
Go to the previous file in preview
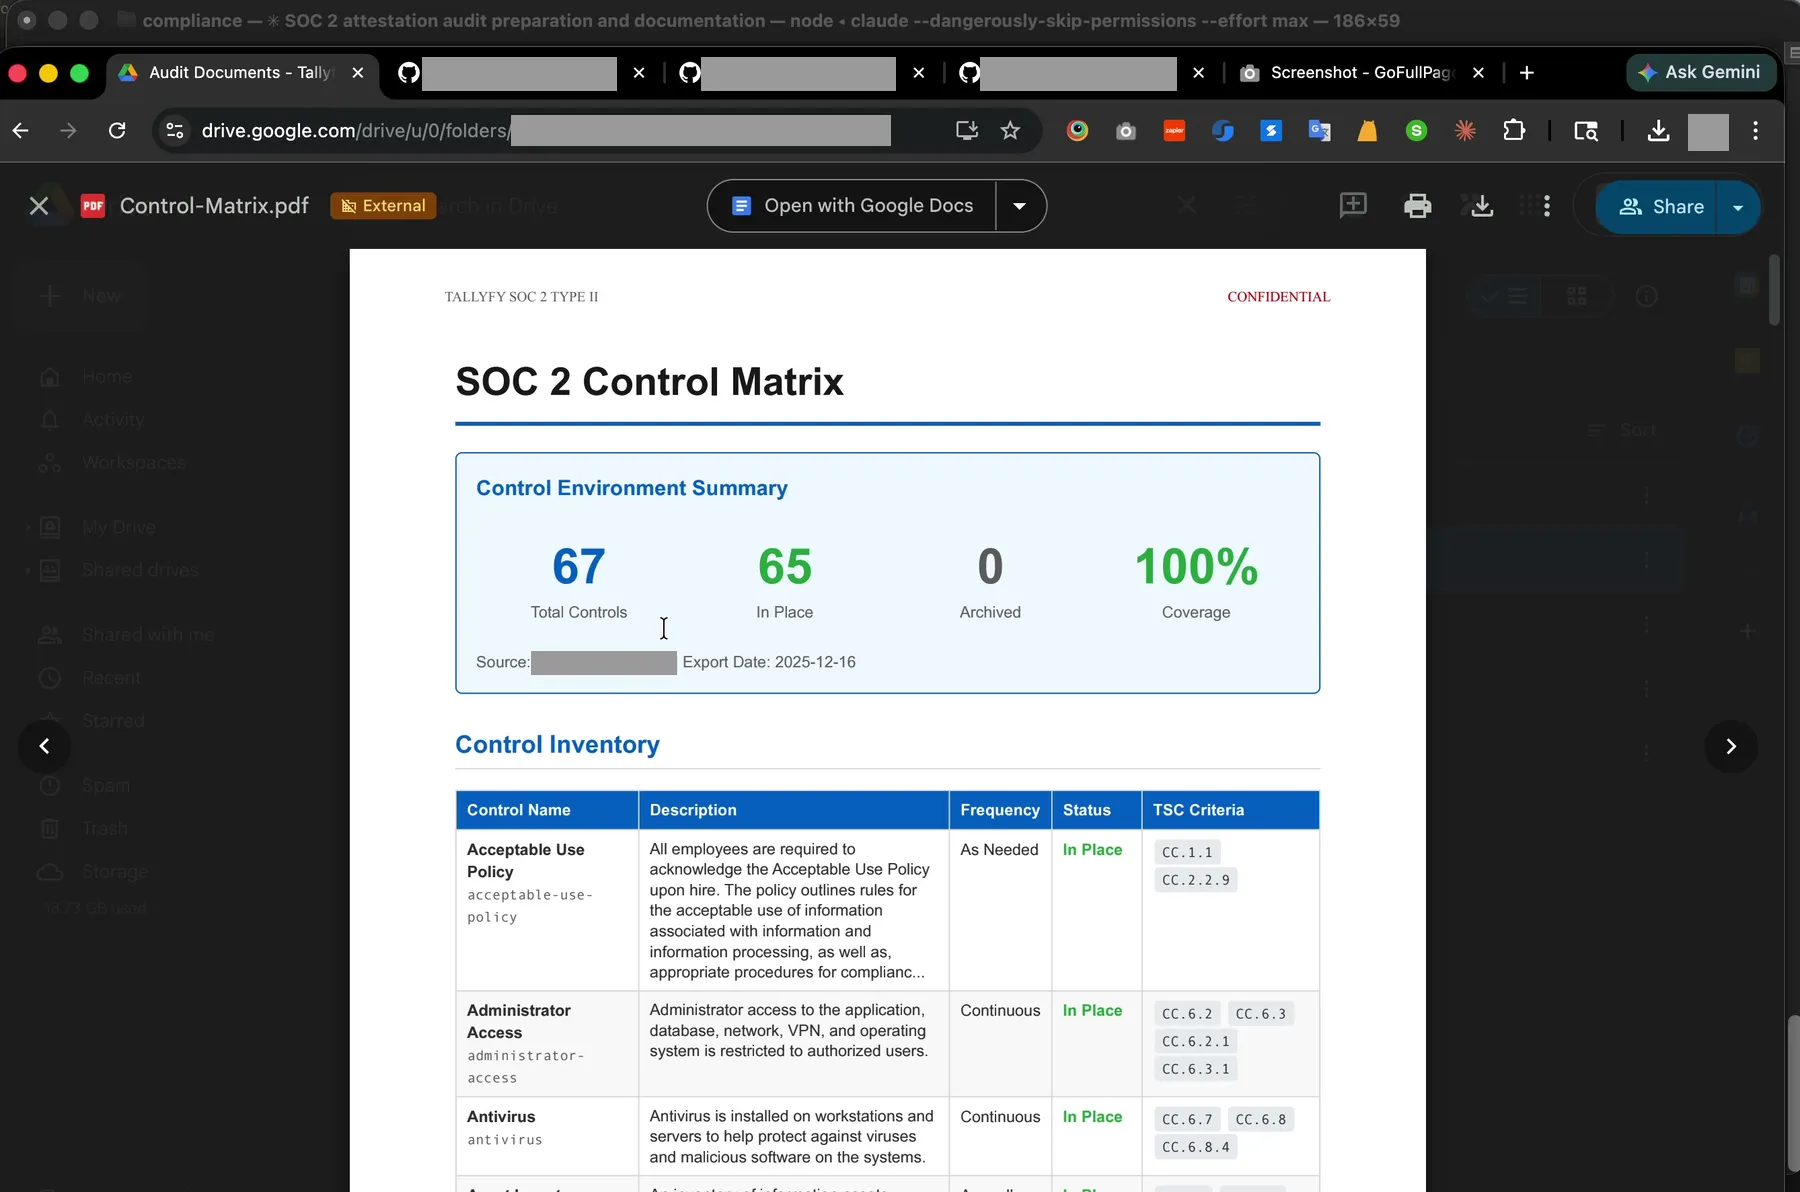44,746
